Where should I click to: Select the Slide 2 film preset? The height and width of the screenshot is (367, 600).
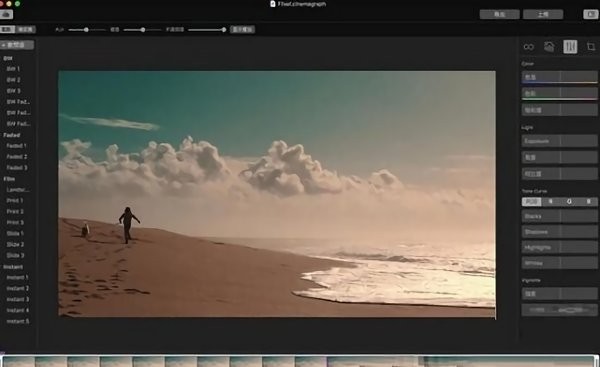tap(15, 244)
